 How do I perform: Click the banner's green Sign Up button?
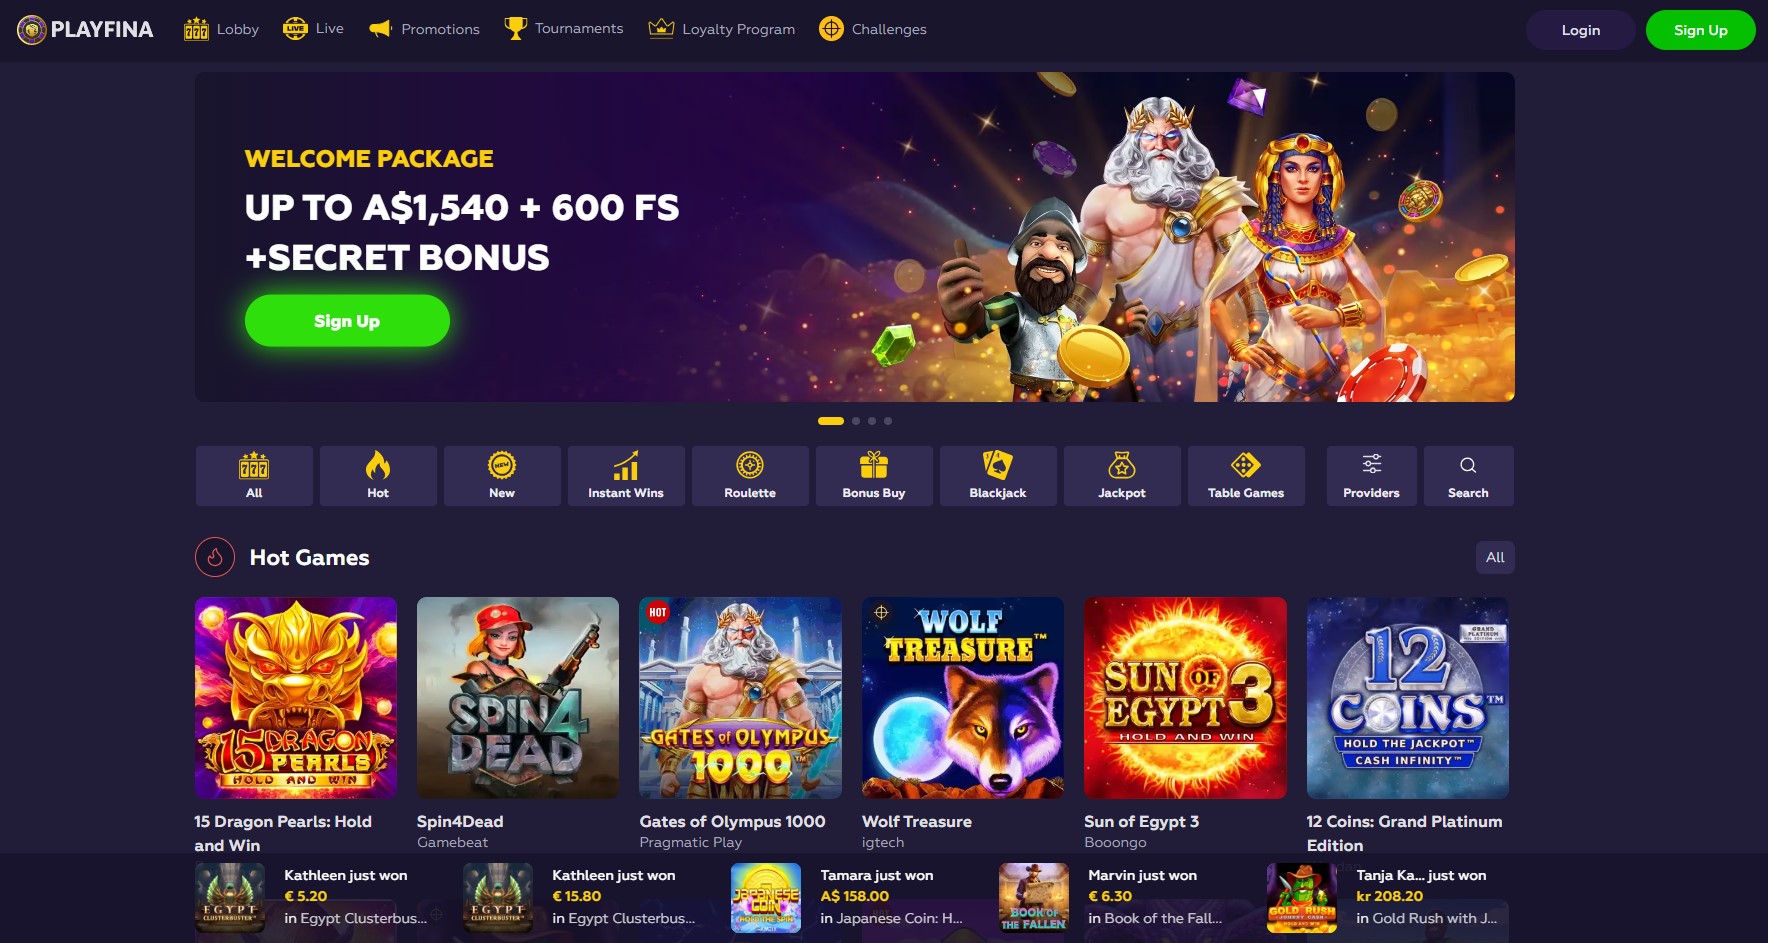[347, 321]
